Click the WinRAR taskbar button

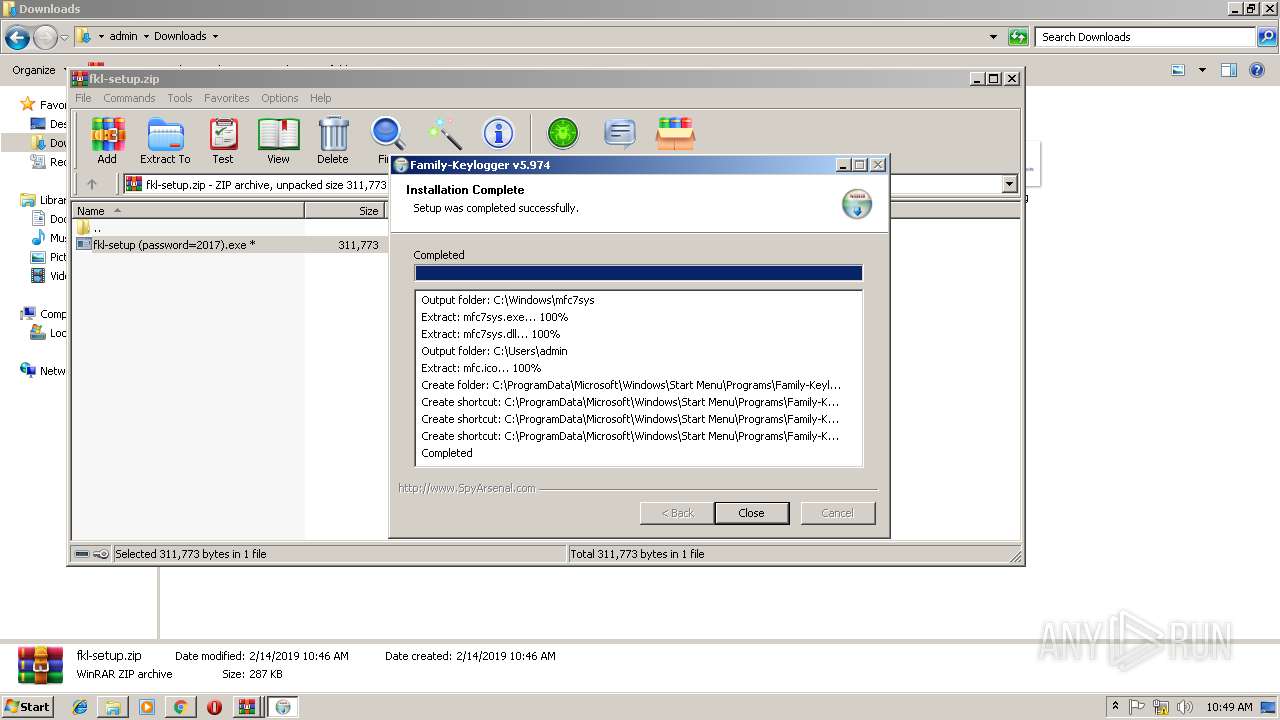click(x=247, y=707)
